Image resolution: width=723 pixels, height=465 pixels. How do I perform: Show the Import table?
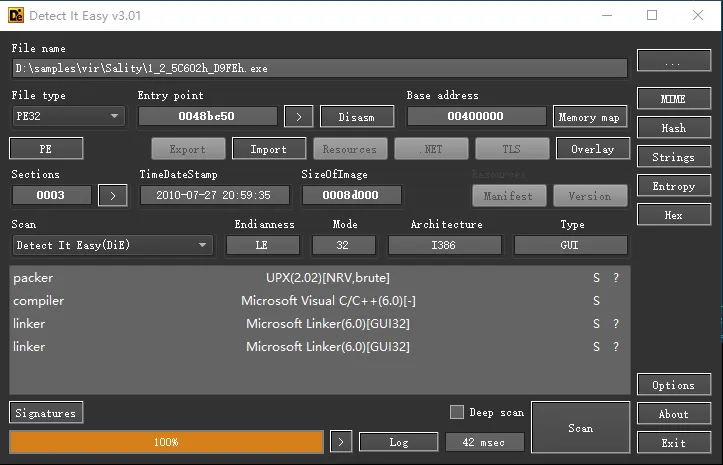point(268,149)
